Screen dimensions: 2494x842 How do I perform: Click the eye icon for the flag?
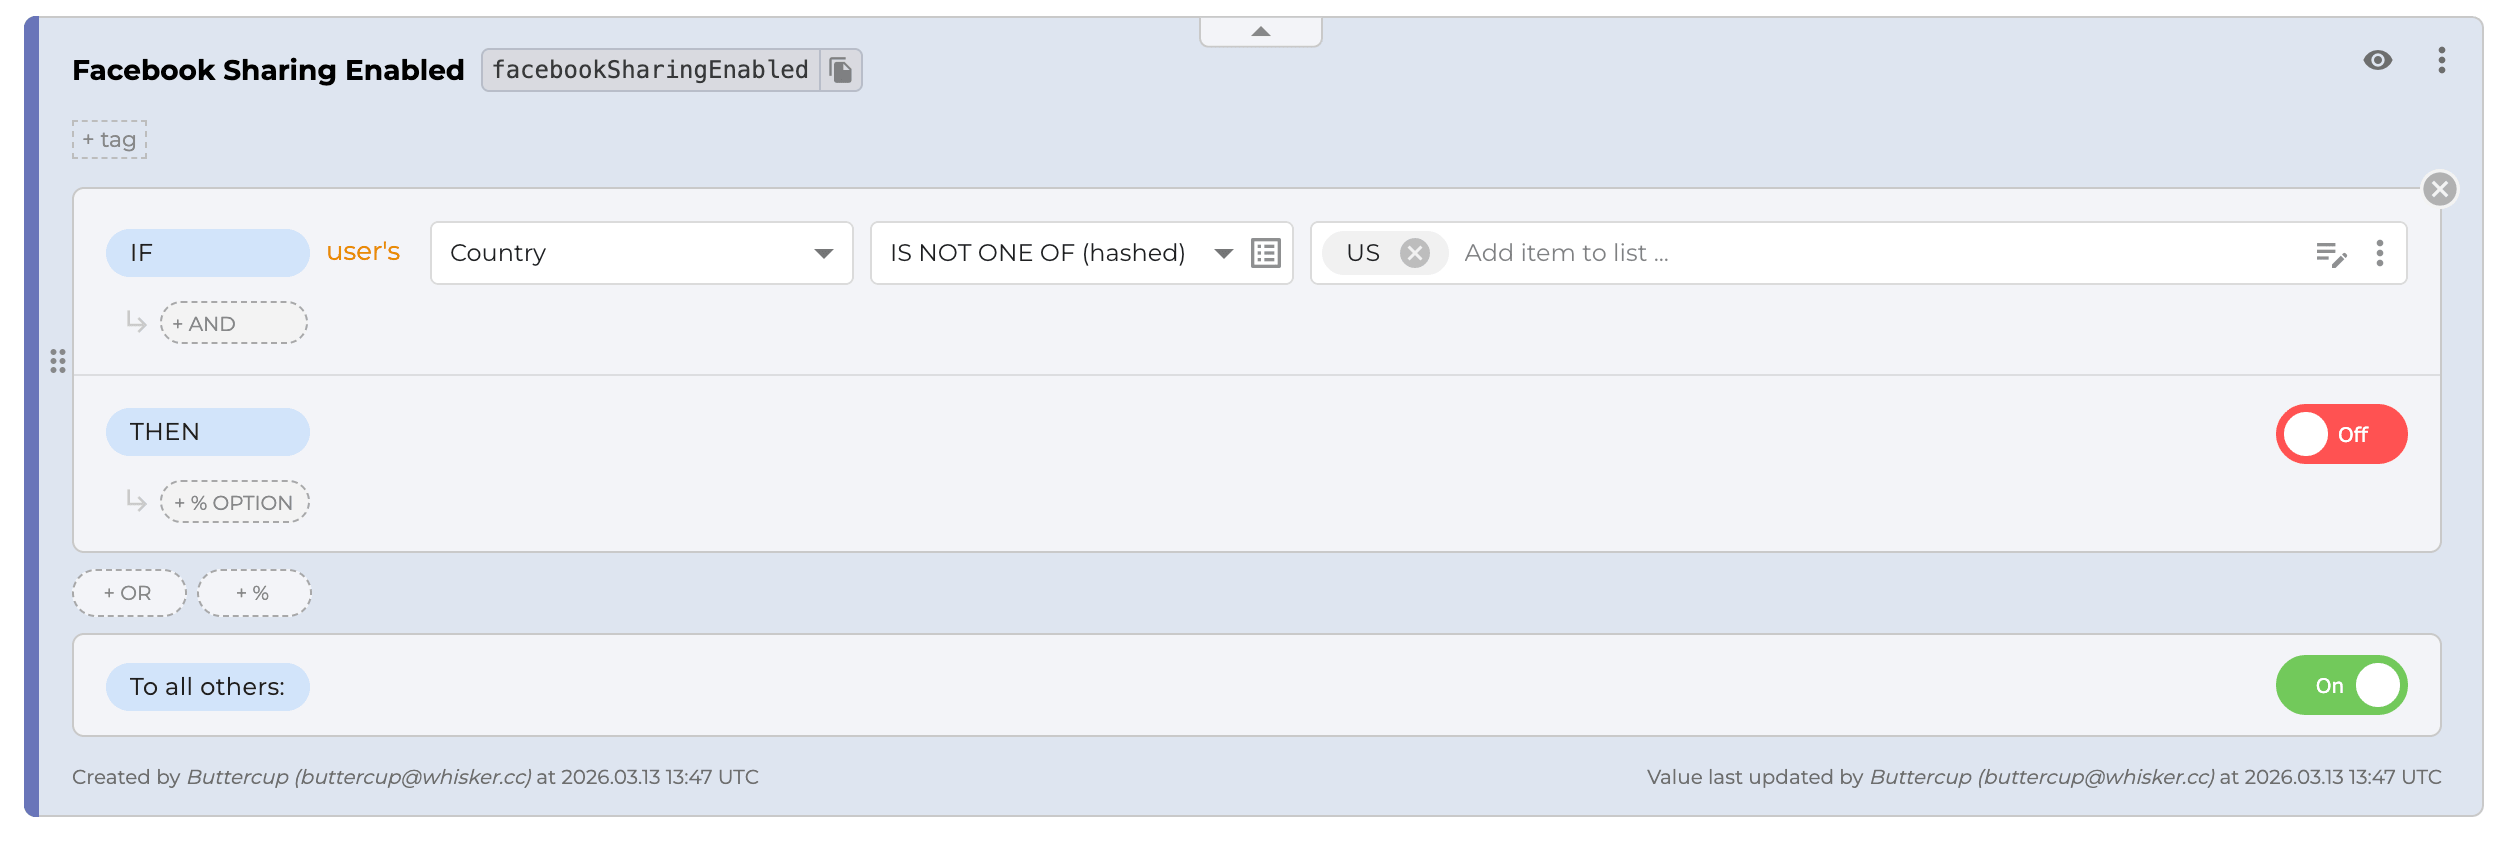pos(2377,60)
